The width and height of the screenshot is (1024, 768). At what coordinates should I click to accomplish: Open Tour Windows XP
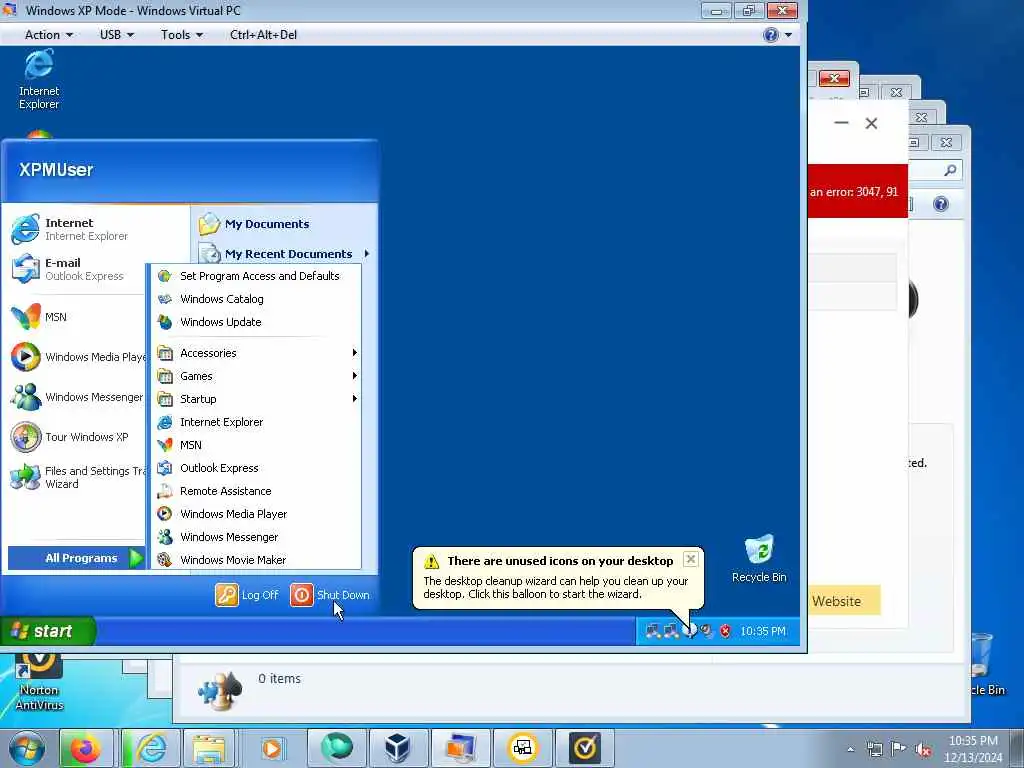(x=70, y=437)
